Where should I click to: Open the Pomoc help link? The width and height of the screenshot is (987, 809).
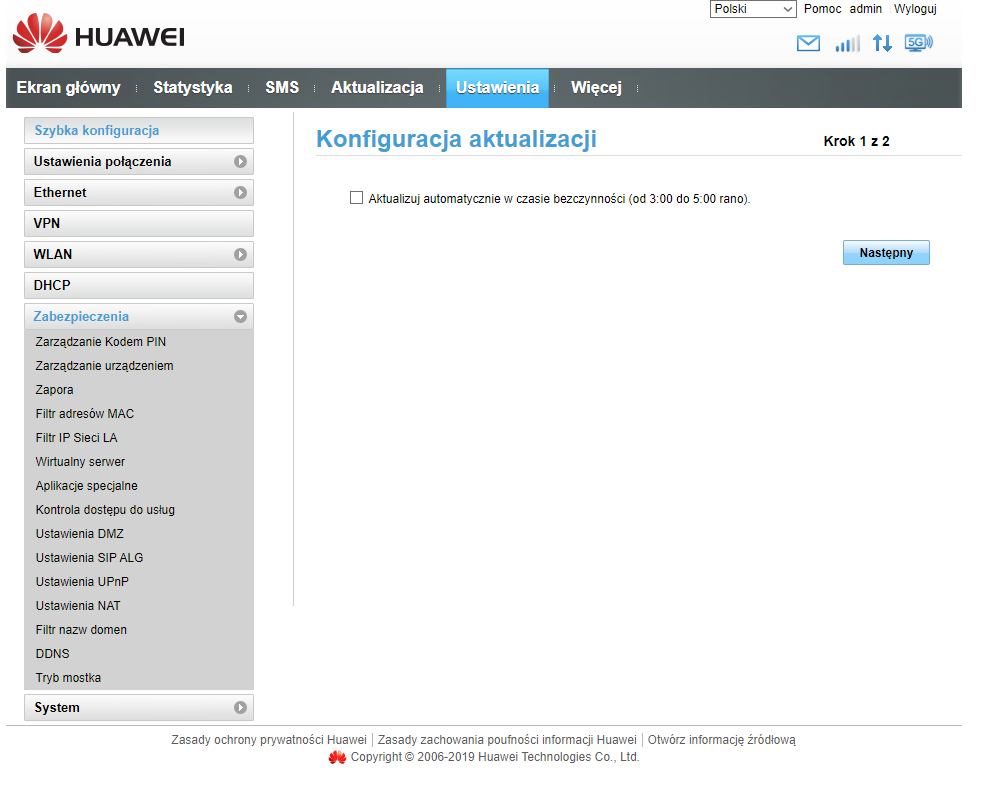[x=822, y=9]
